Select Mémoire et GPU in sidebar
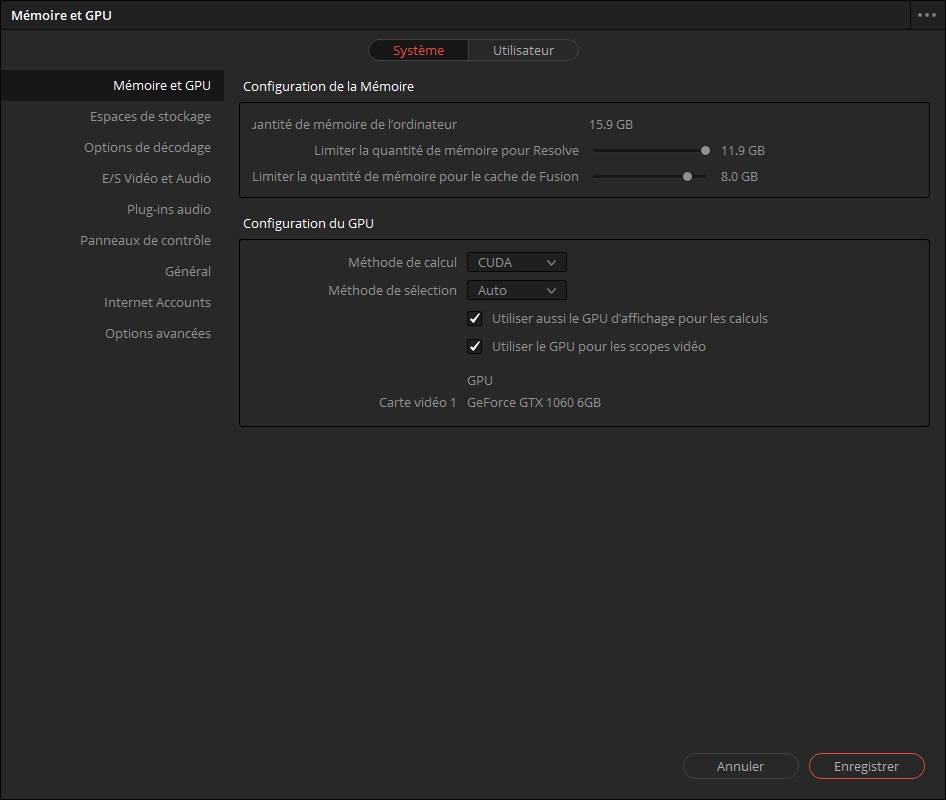The image size is (946, 800). pyautogui.click(x=161, y=86)
